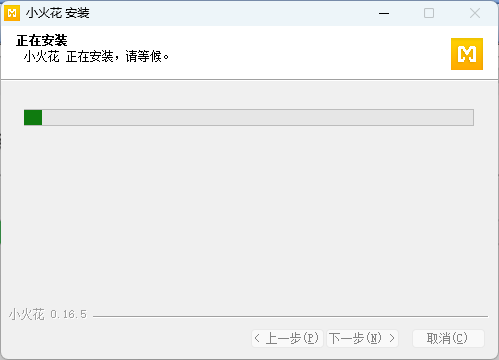This screenshot has width=499, height=360.
Task: Click the maximize button in the title bar
Action: 429,13
